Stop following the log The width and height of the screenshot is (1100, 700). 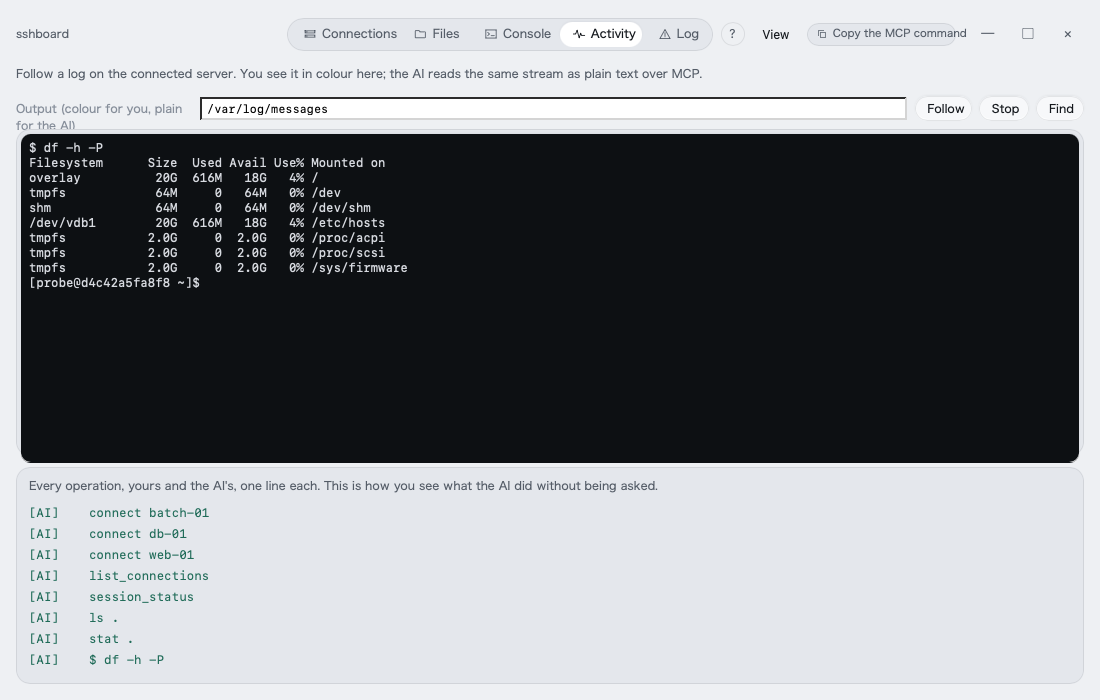(1005, 109)
